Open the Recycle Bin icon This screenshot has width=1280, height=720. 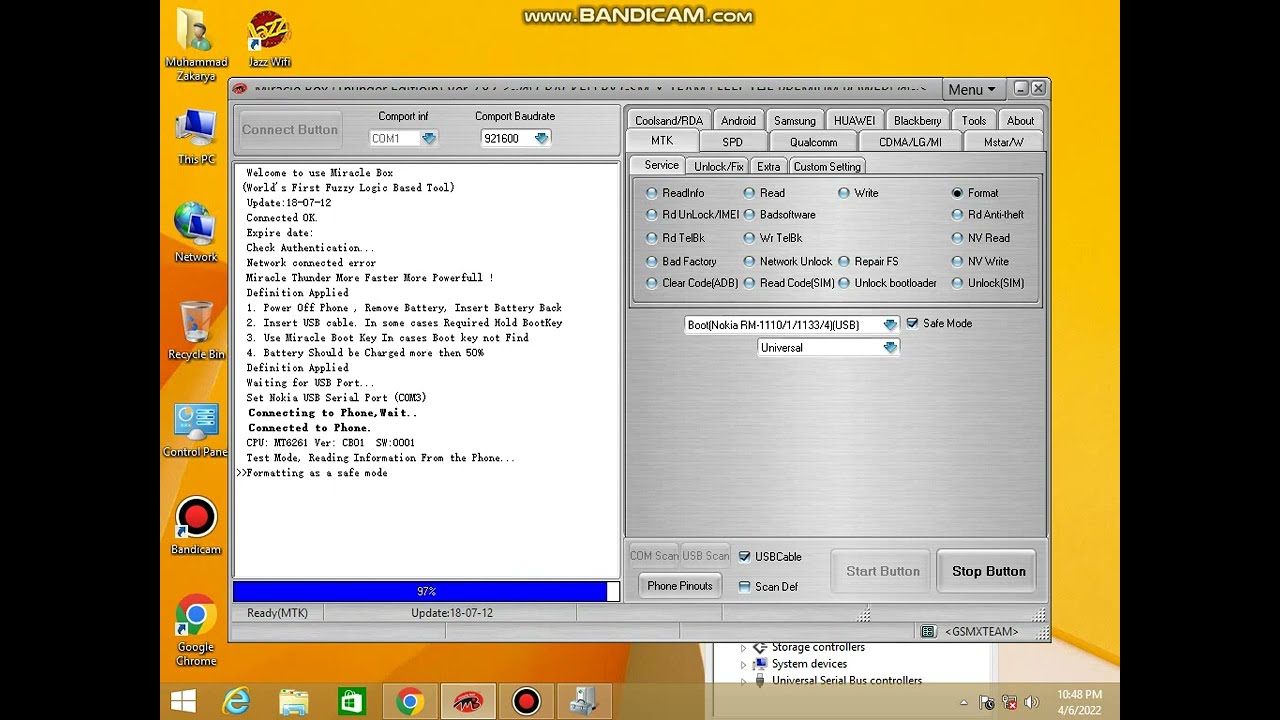[196, 330]
